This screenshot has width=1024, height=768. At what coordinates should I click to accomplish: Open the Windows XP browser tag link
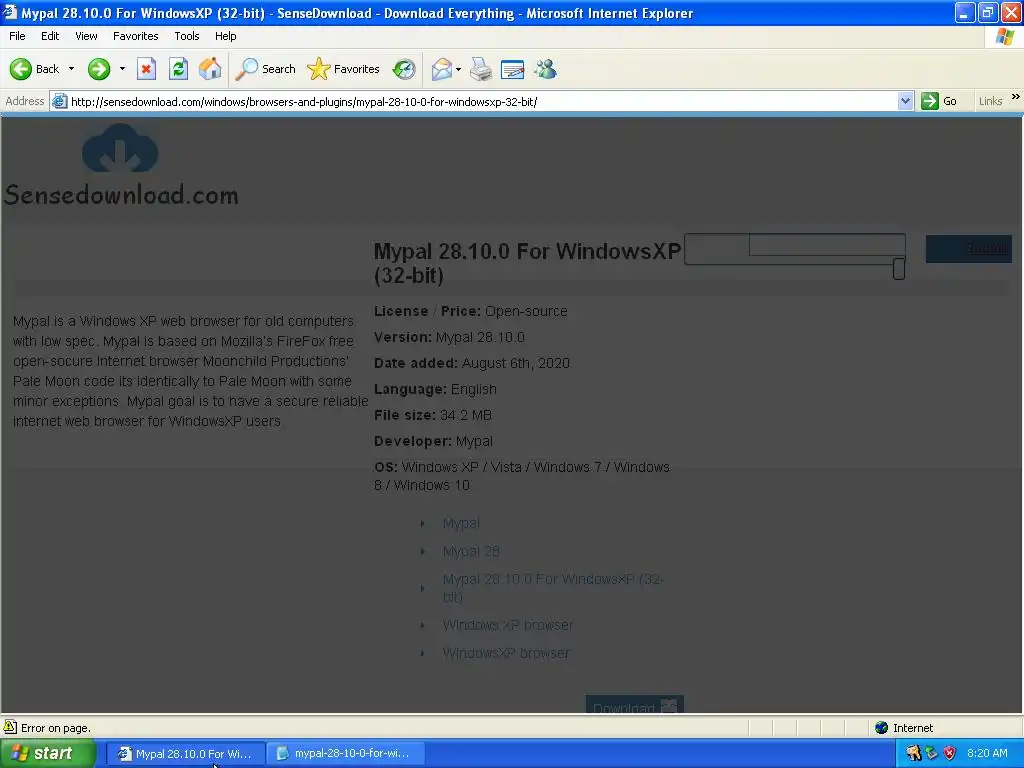[507, 625]
